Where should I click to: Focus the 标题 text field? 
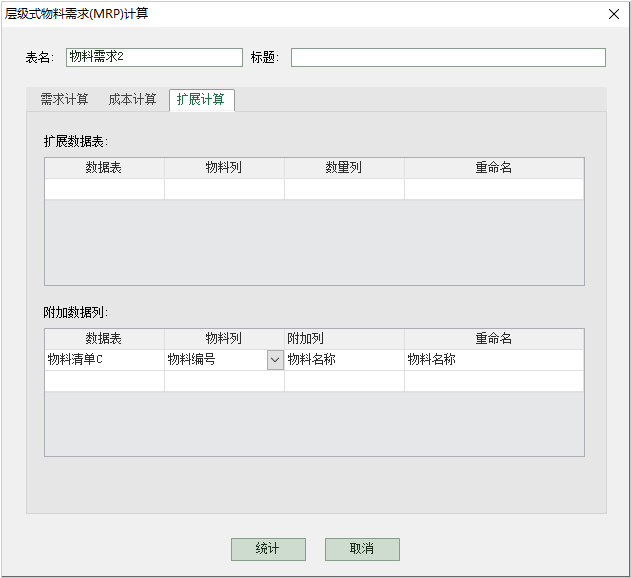click(447, 58)
